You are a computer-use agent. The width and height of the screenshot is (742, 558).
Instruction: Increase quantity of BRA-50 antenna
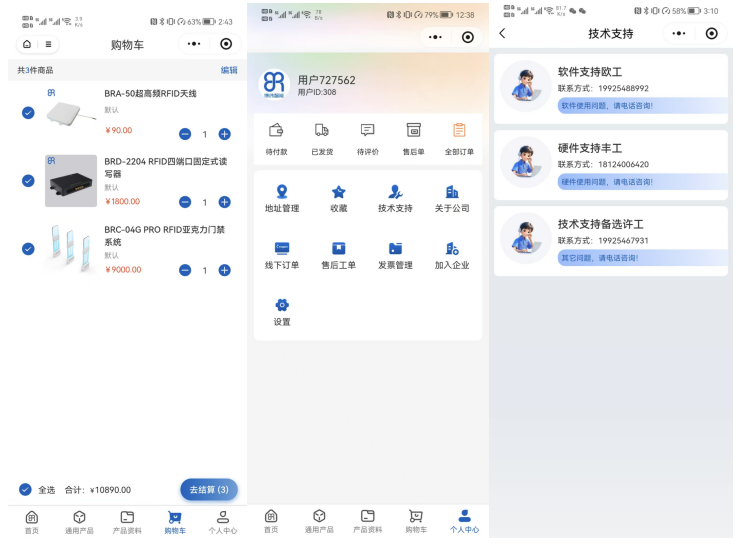coord(224,134)
